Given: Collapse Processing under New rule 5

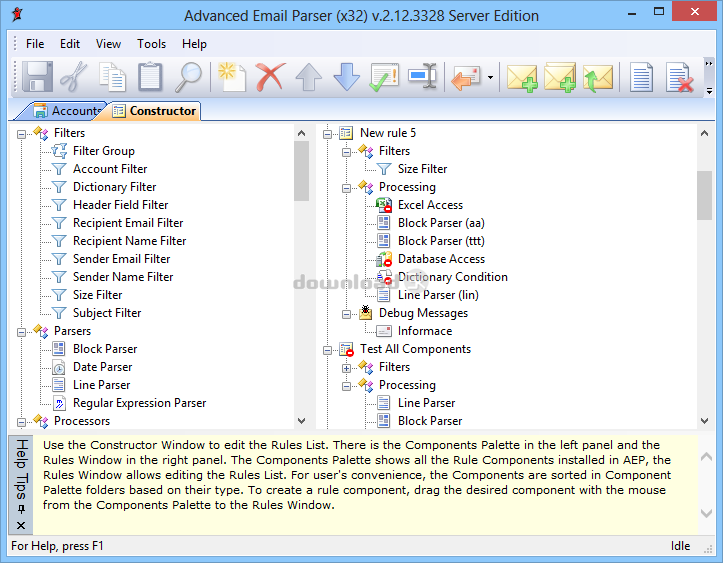Looking at the screenshot, I should tap(346, 188).
